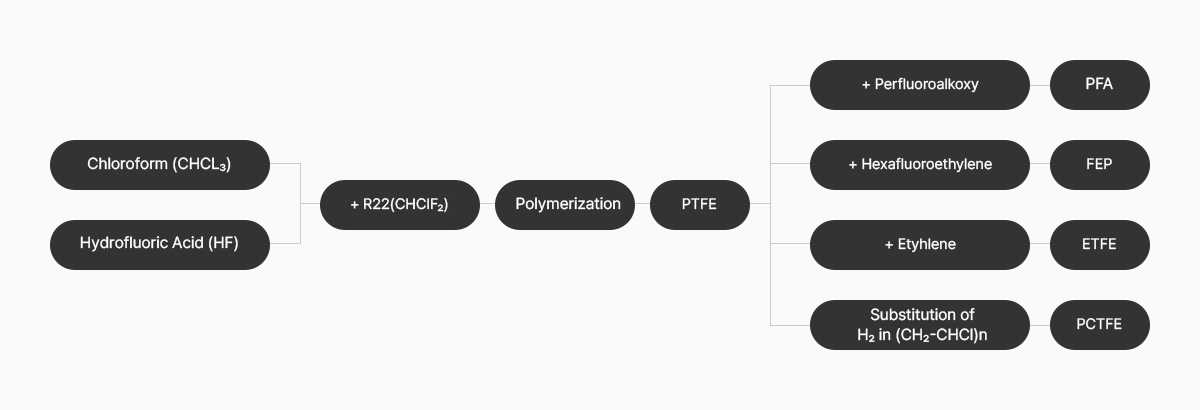Select the Substitution of H₂ box

pyautogui.click(x=920, y=325)
